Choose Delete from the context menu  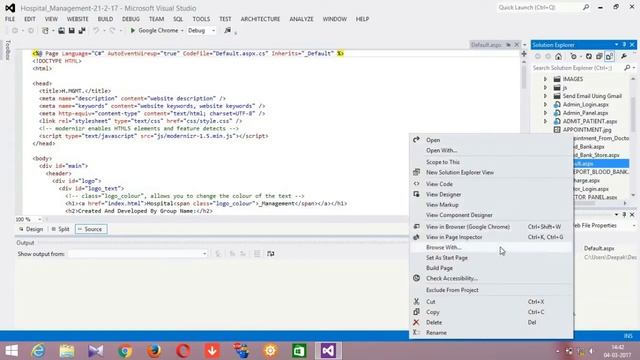pos(491,322)
